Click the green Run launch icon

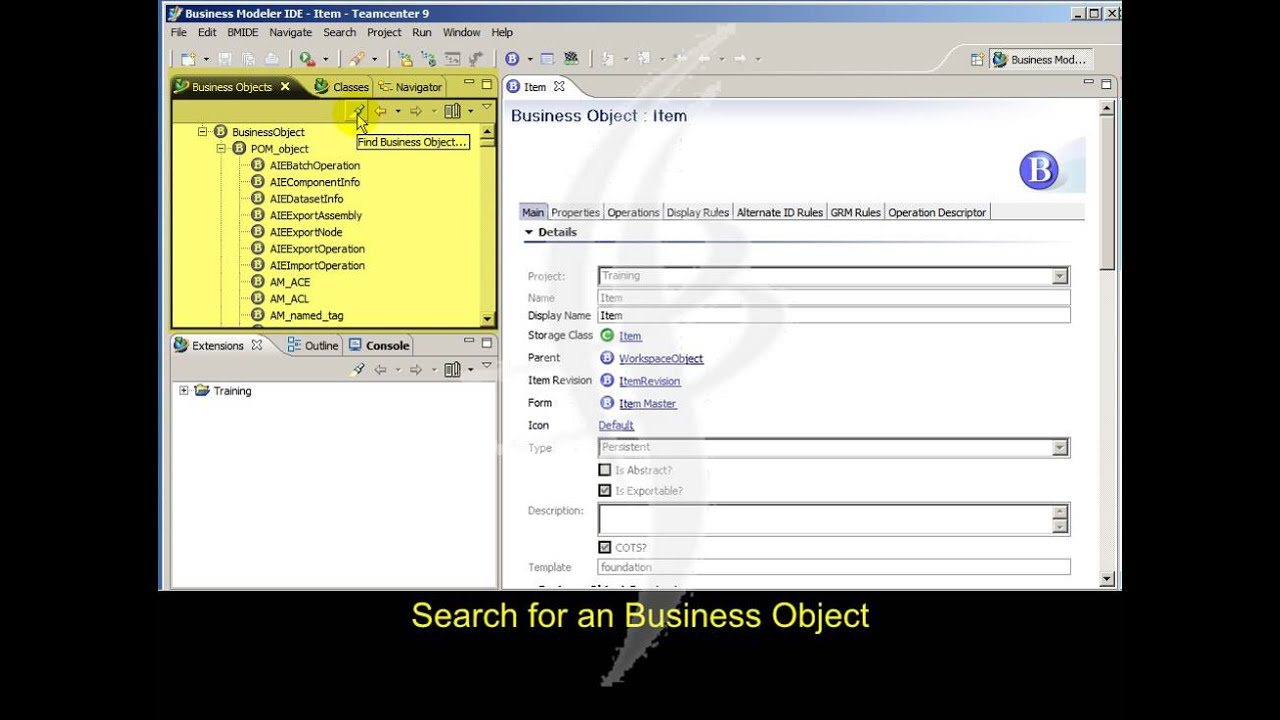tap(308, 59)
